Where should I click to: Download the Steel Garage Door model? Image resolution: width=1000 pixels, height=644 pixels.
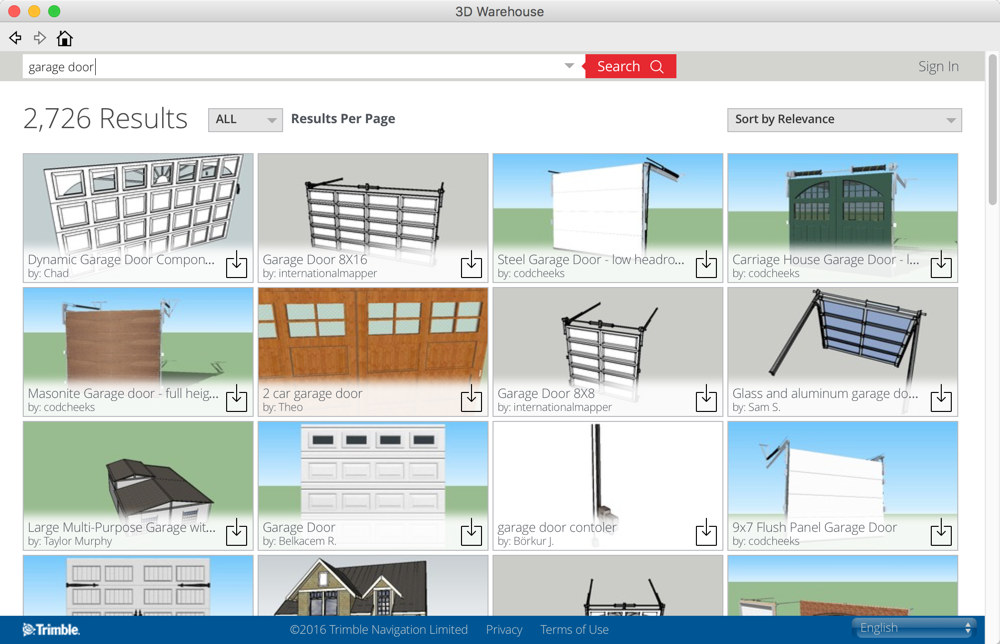tap(706, 264)
